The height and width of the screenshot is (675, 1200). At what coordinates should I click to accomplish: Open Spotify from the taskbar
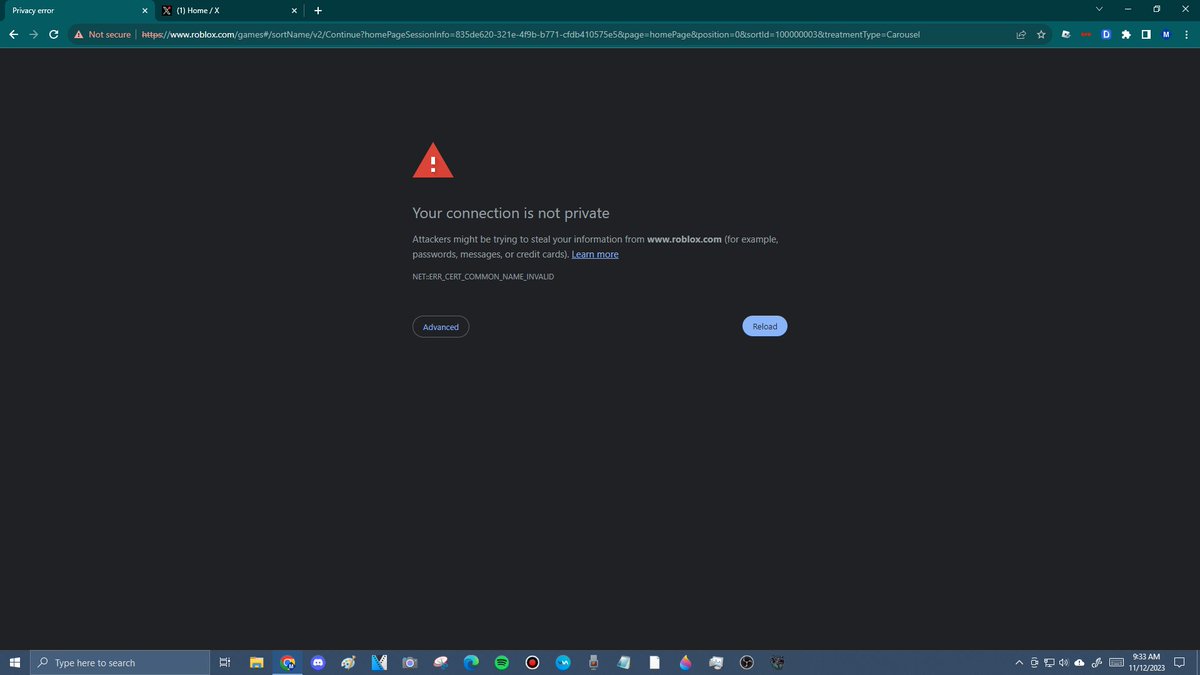(x=502, y=662)
